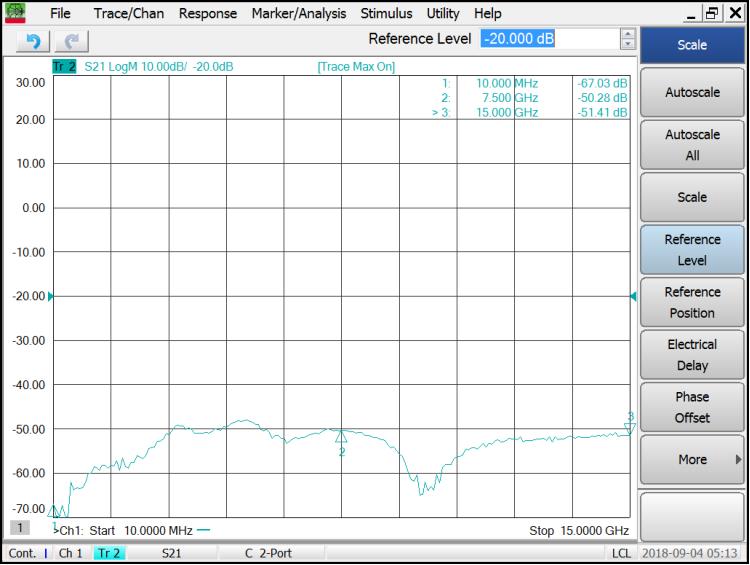Viewport: 750px width, 565px height.
Task: Expand the More softkey submenu
Action: (692, 460)
